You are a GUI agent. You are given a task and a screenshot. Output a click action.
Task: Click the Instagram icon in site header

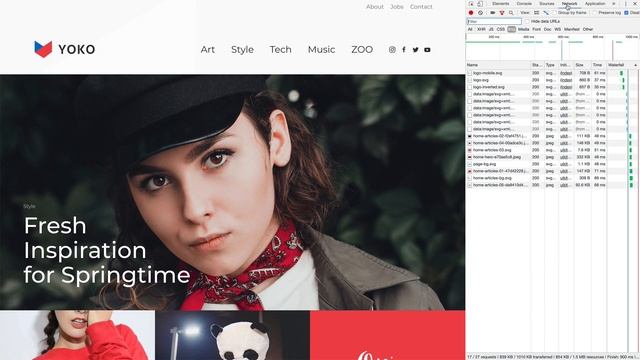(392, 49)
